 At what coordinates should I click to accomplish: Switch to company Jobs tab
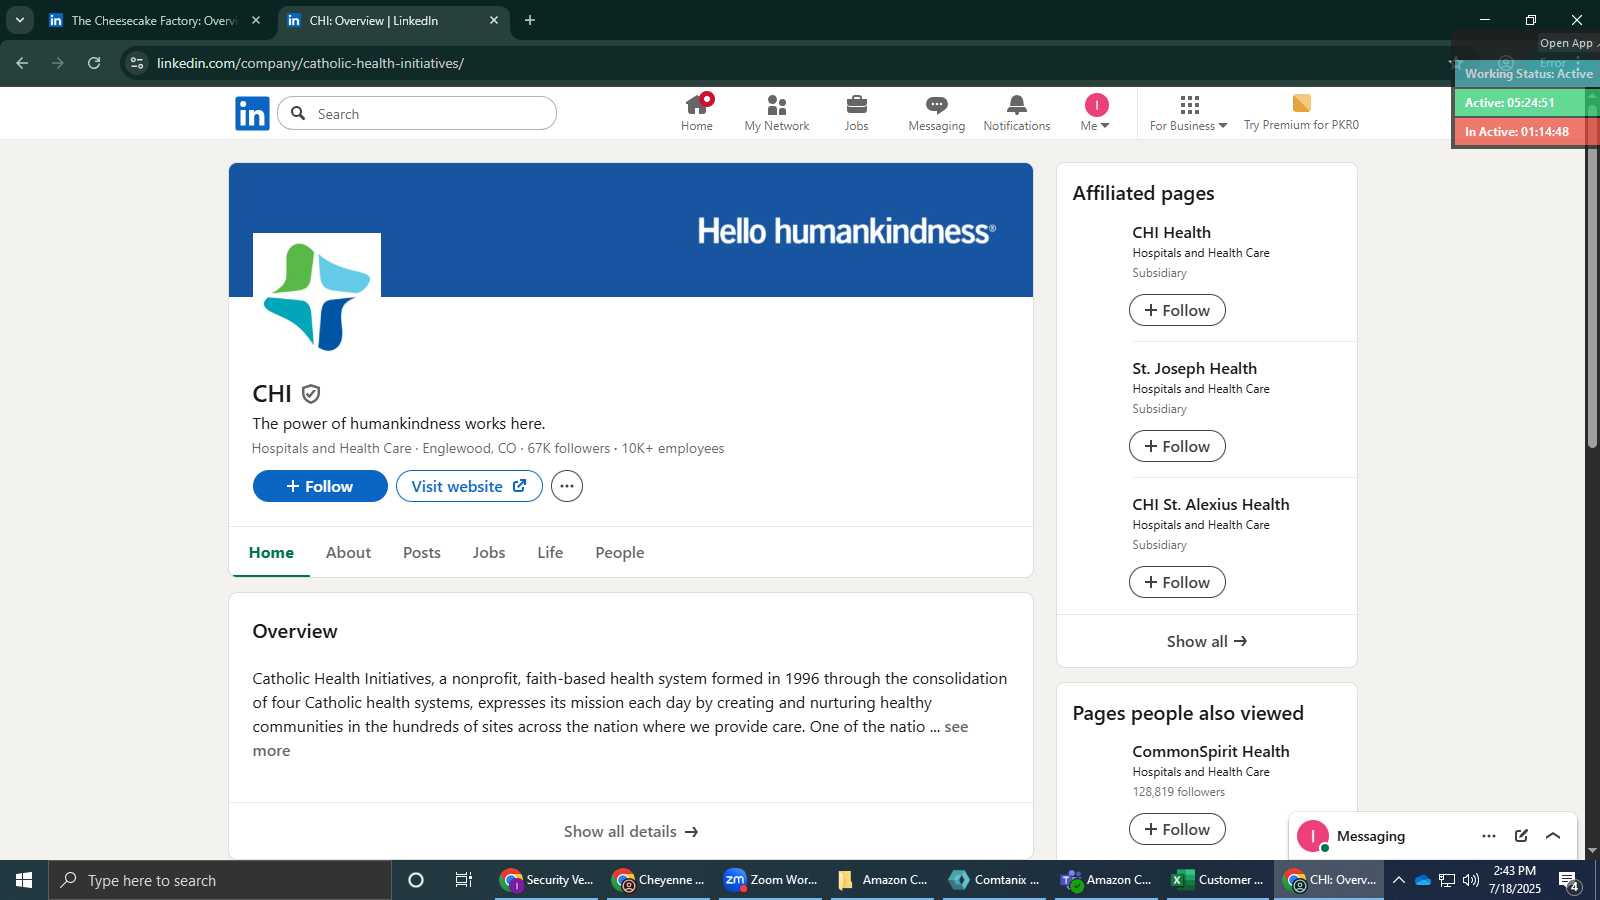click(x=489, y=552)
